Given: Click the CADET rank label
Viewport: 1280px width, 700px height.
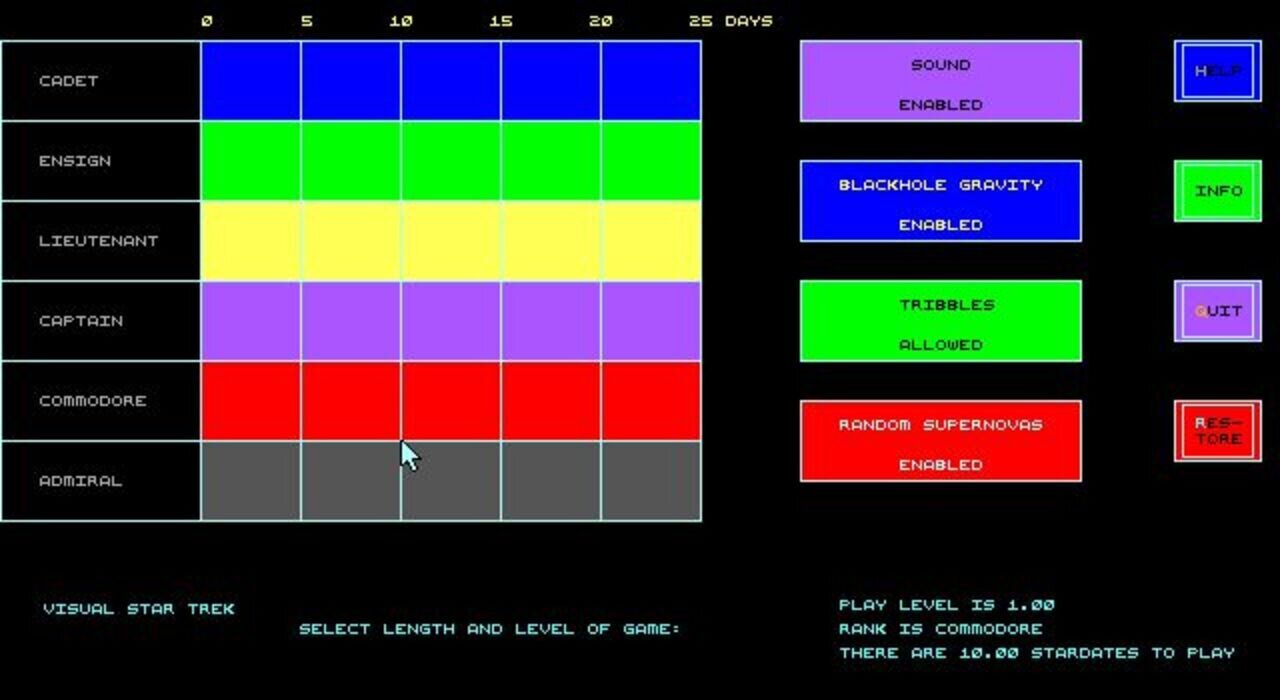Looking at the screenshot, I should pyautogui.click(x=68, y=81).
